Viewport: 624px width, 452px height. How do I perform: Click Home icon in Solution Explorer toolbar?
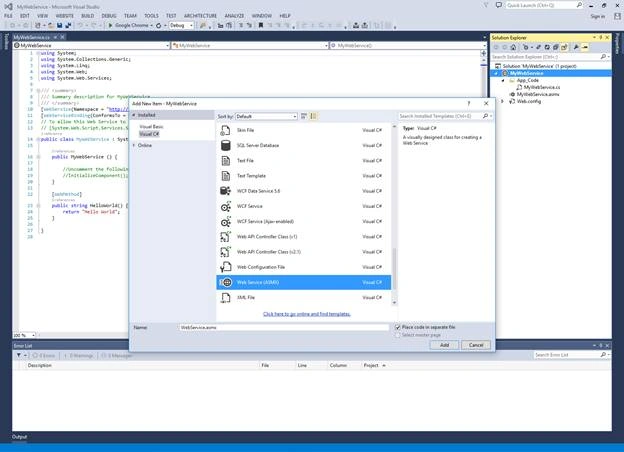(513, 47)
